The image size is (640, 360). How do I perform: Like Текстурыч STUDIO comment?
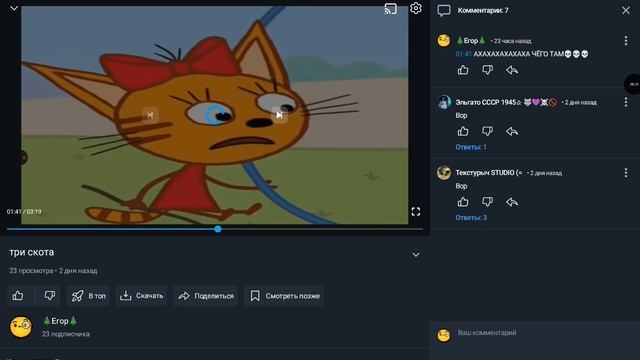[463, 202]
